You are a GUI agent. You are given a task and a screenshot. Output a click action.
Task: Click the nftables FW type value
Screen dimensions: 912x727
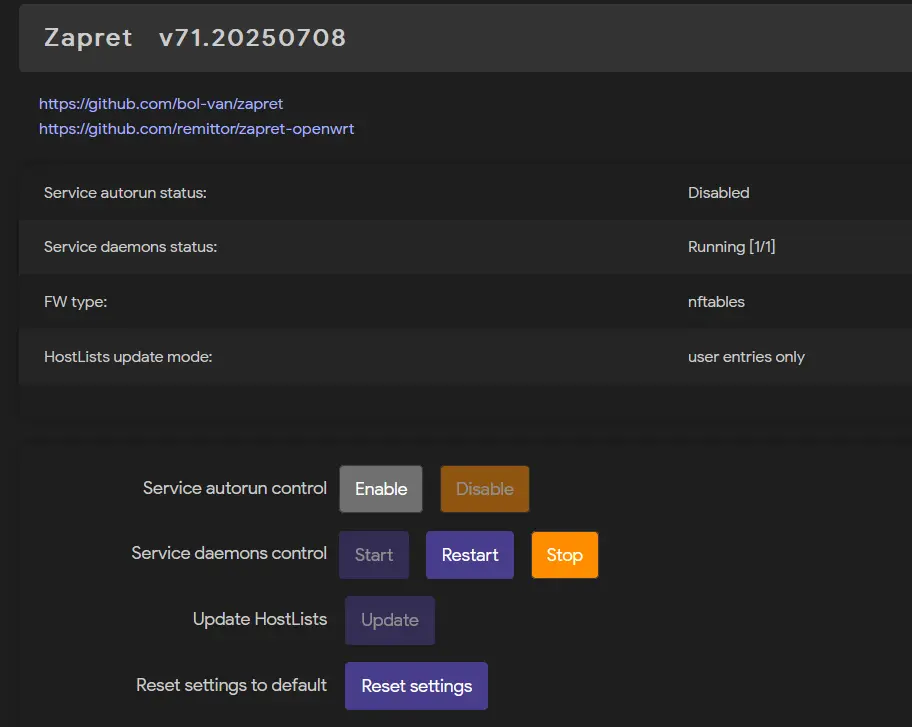(x=717, y=302)
